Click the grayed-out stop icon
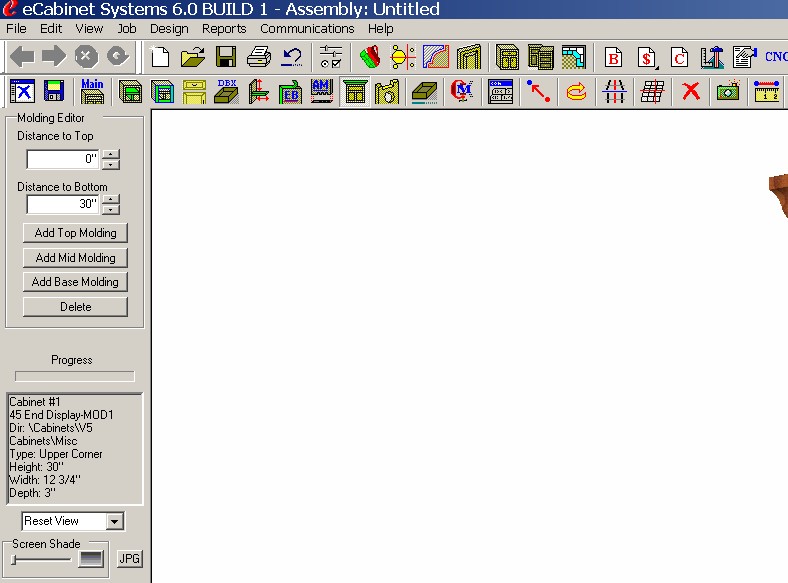The image size is (788, 583). pos(86,56)
